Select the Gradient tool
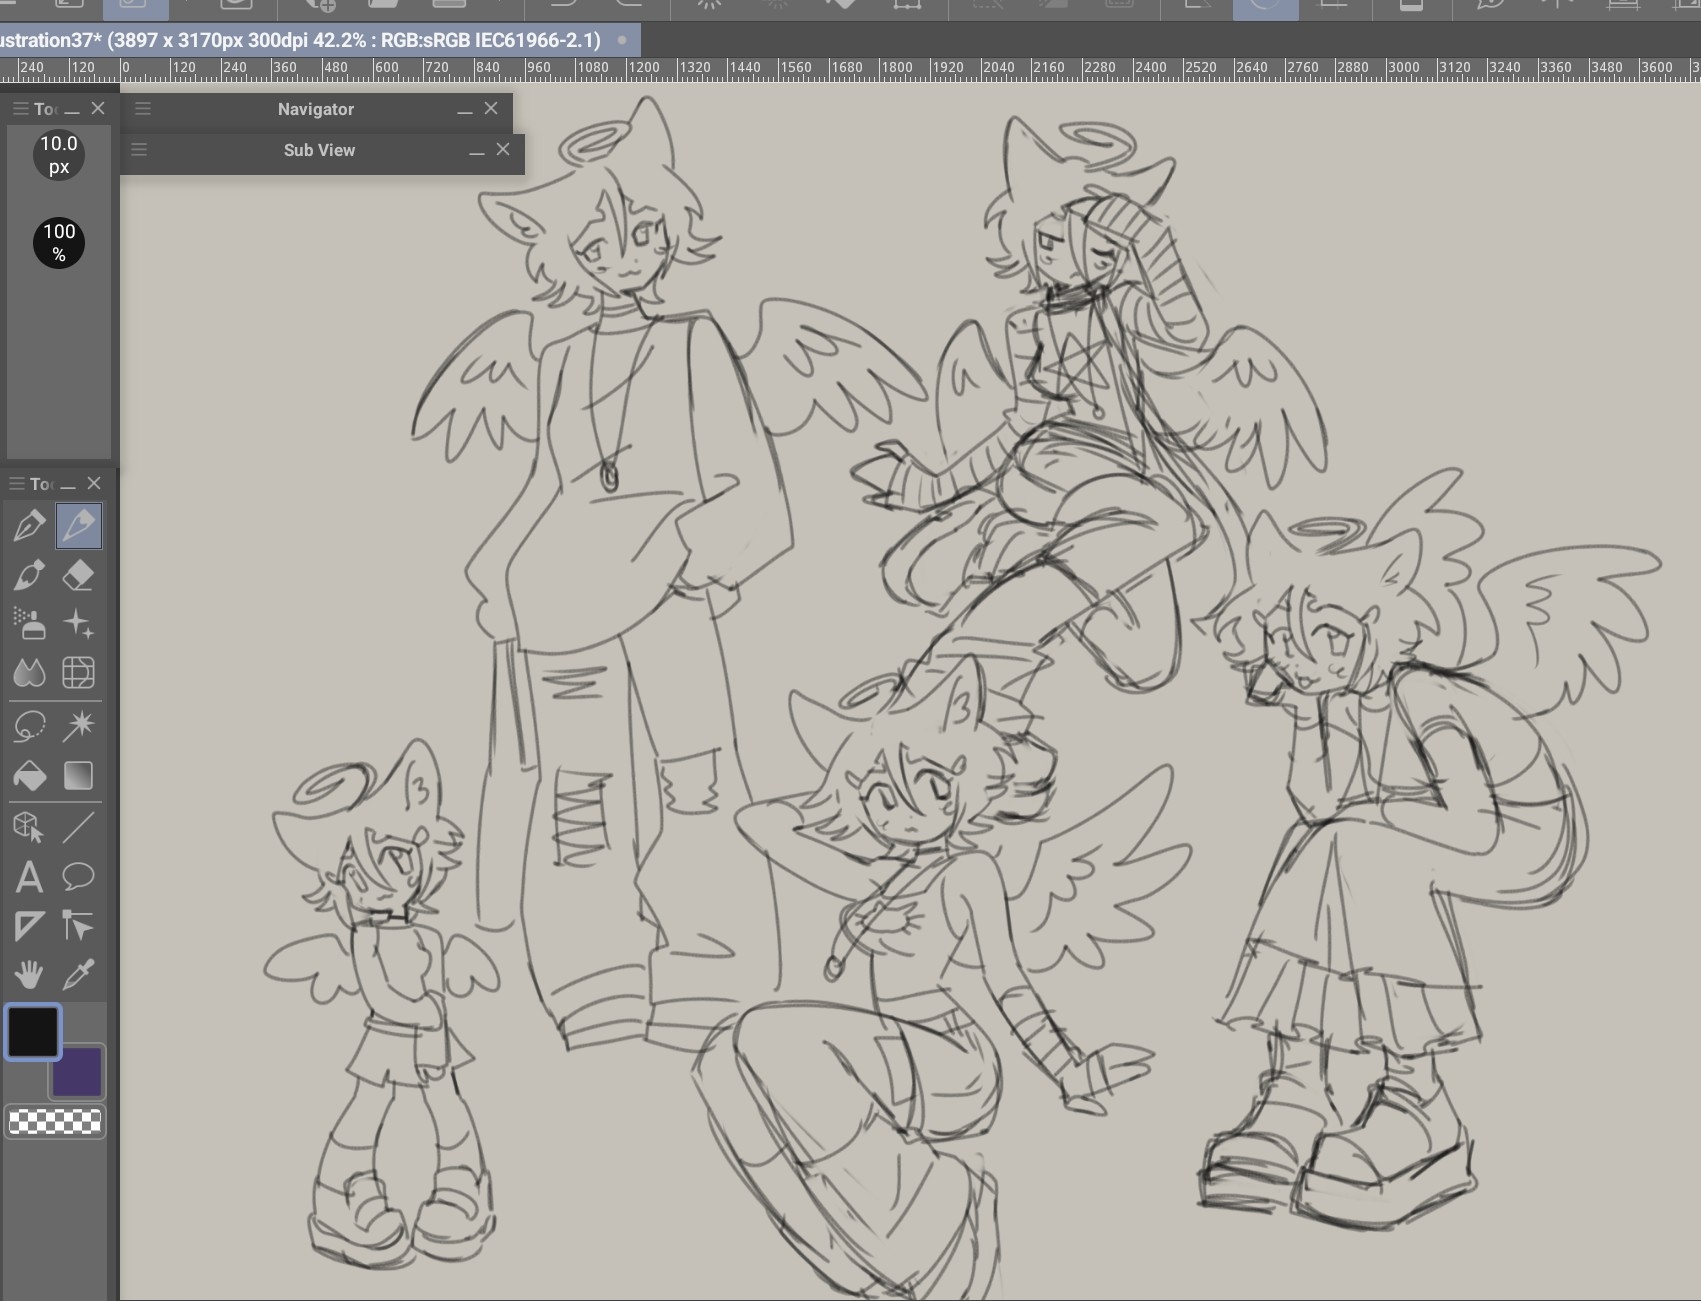 coord(78,776)
